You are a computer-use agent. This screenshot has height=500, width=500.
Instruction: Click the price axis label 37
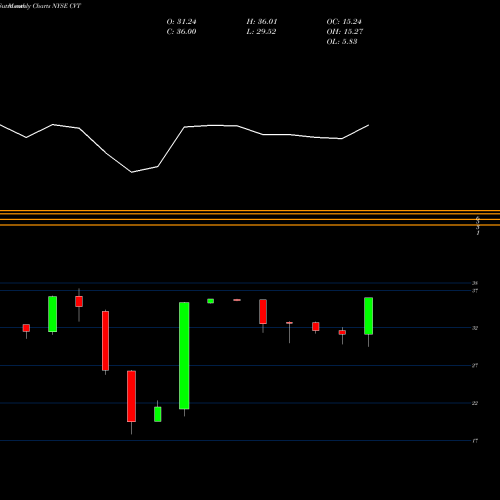click(475, 291)
